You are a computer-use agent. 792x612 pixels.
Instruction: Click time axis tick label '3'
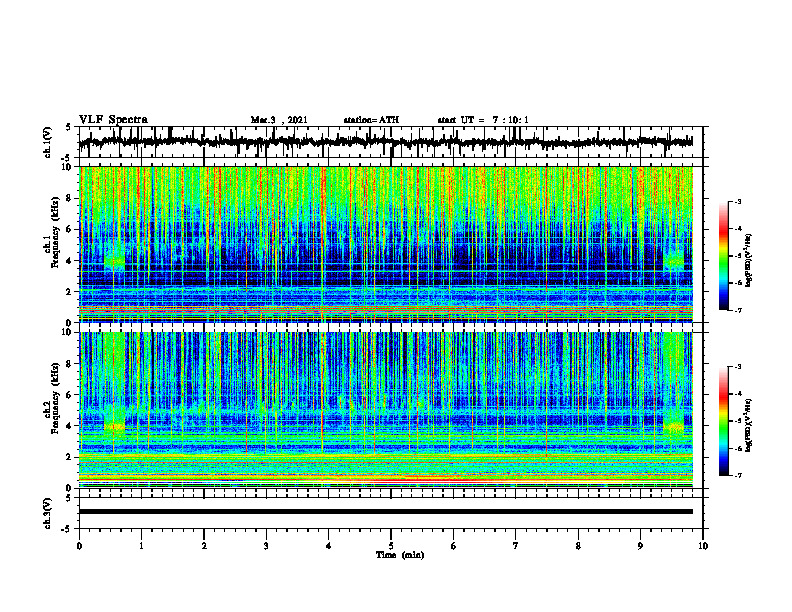point(266,546)
